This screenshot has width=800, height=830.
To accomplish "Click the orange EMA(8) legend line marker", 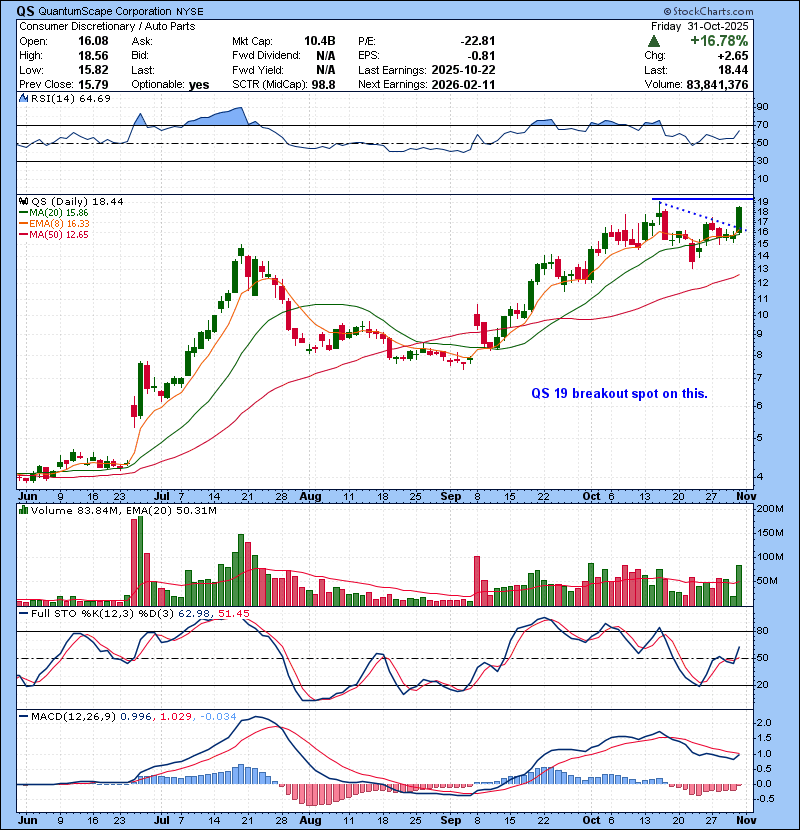I will (23, 224).
